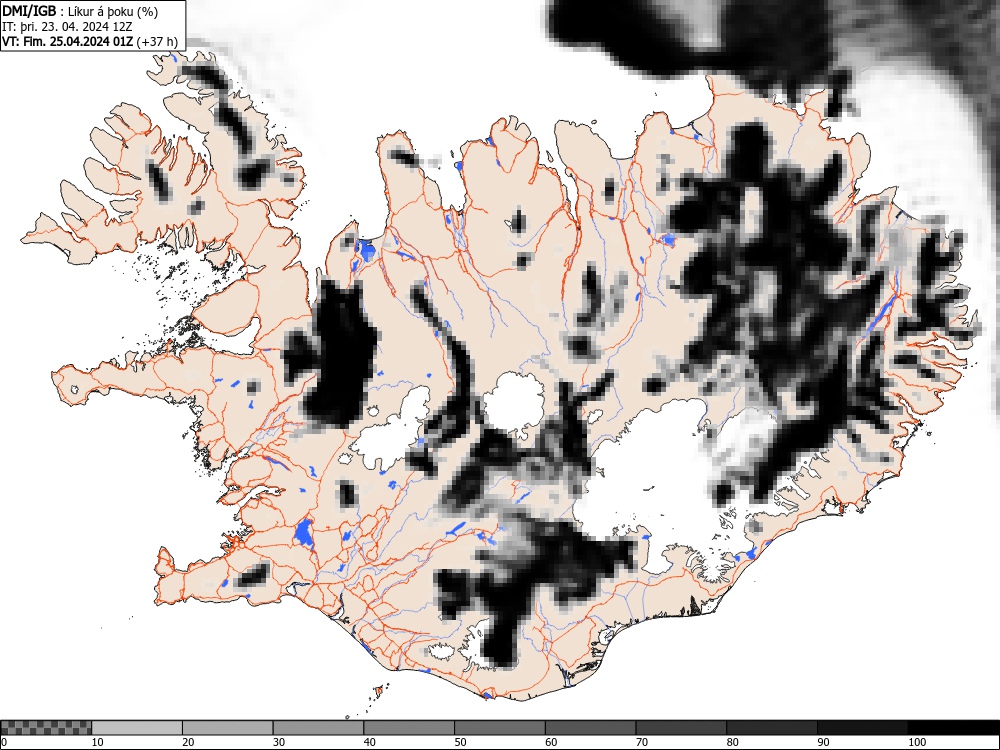
Task: Click the legend label '100'
Action: click(916, 742)
